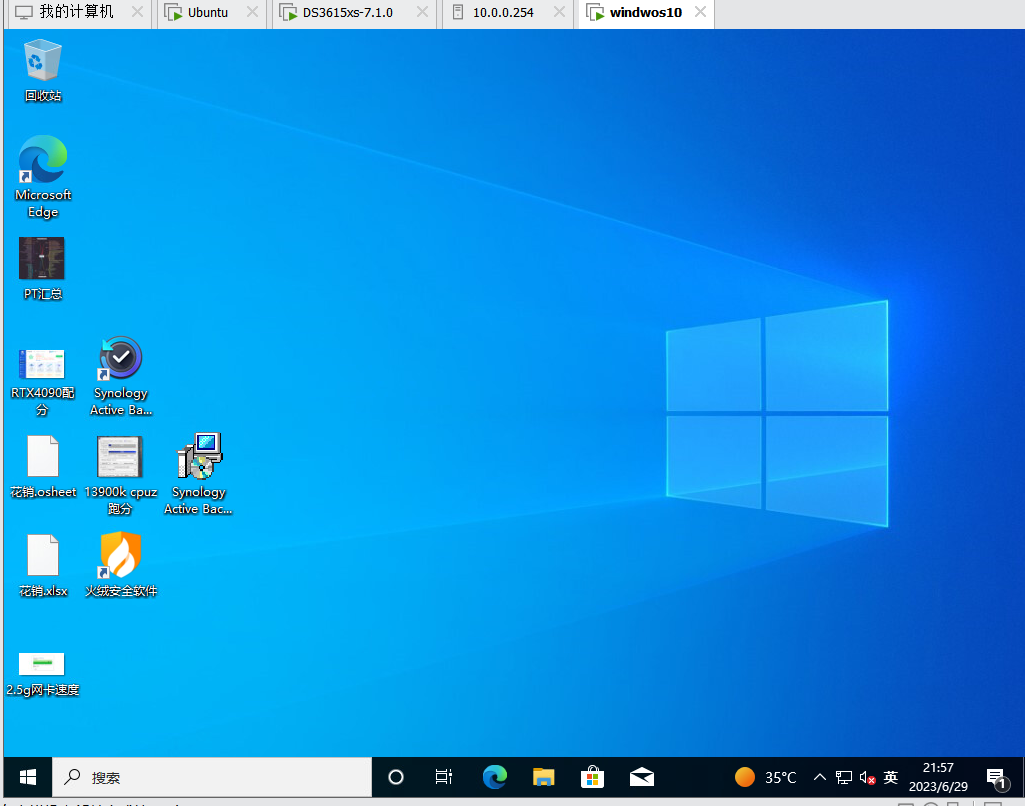The image size is (1025, 806).
Task: Select the 13900k cpuz 跑分 image
Action: [x=121, y=475]
